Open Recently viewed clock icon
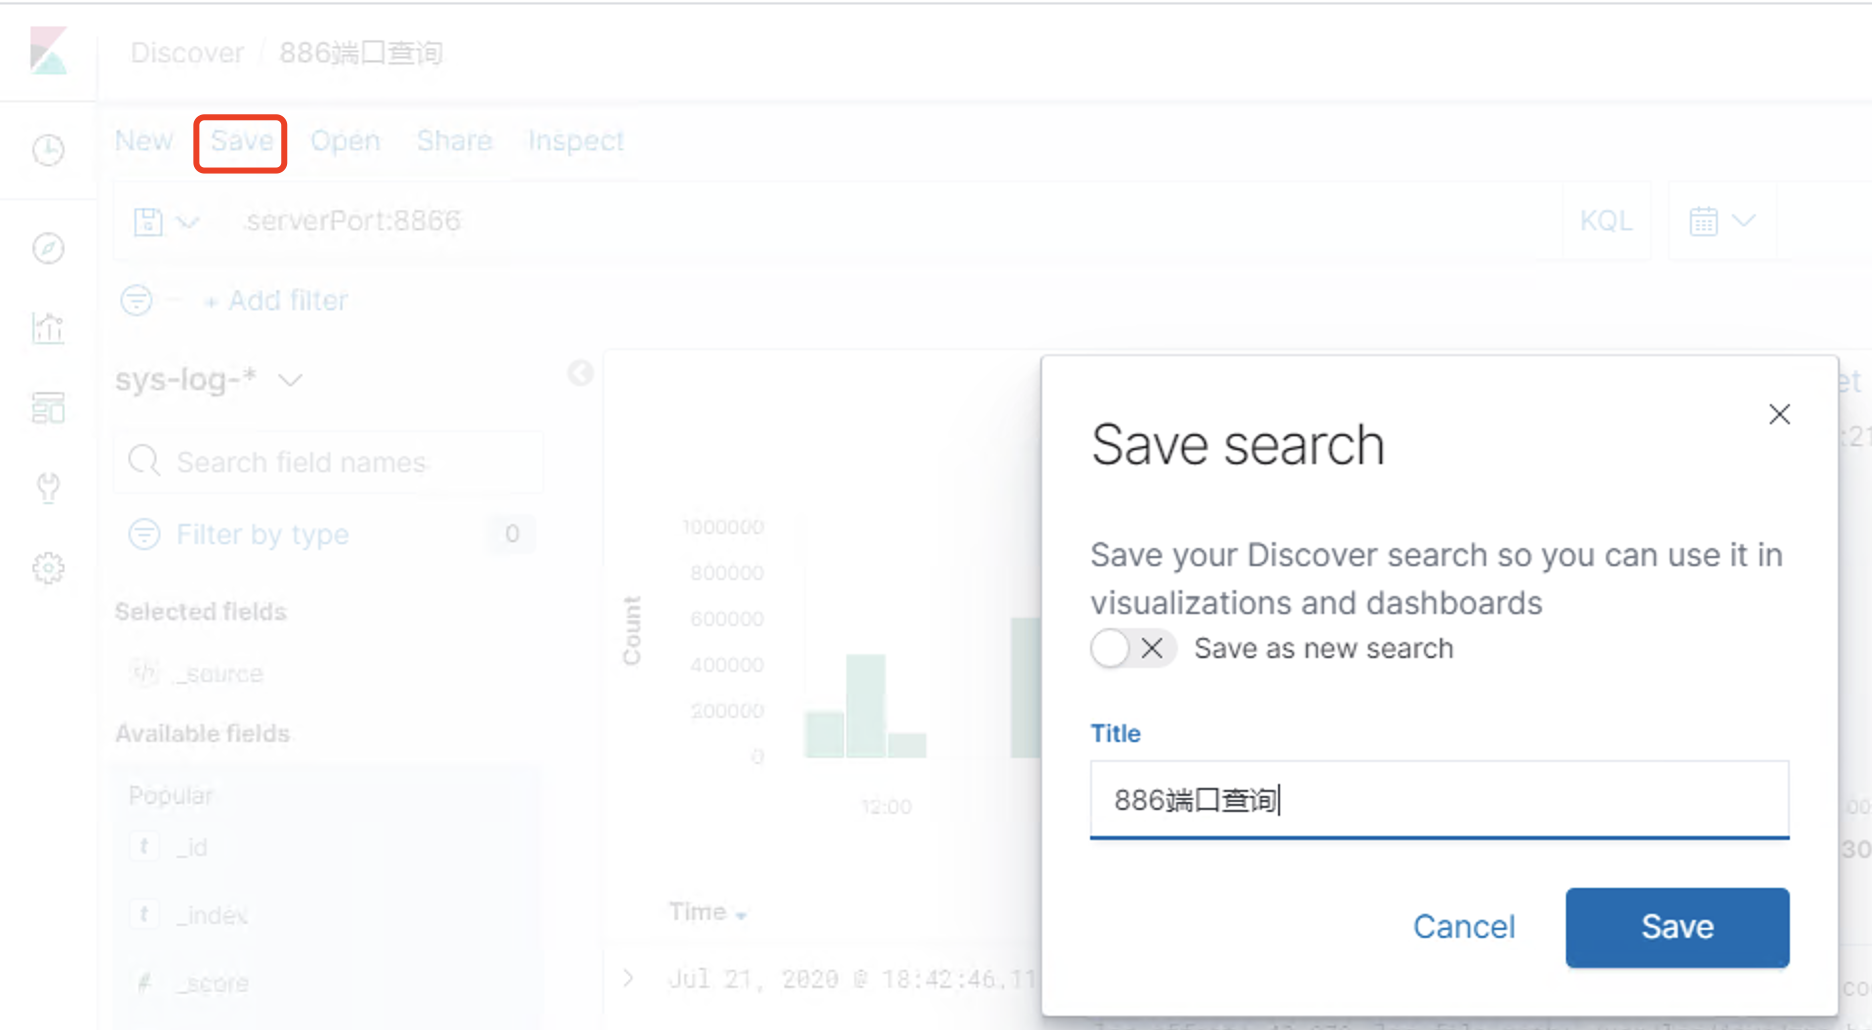Screen dimensions: 1872x1030 click(x=48, y=150)
